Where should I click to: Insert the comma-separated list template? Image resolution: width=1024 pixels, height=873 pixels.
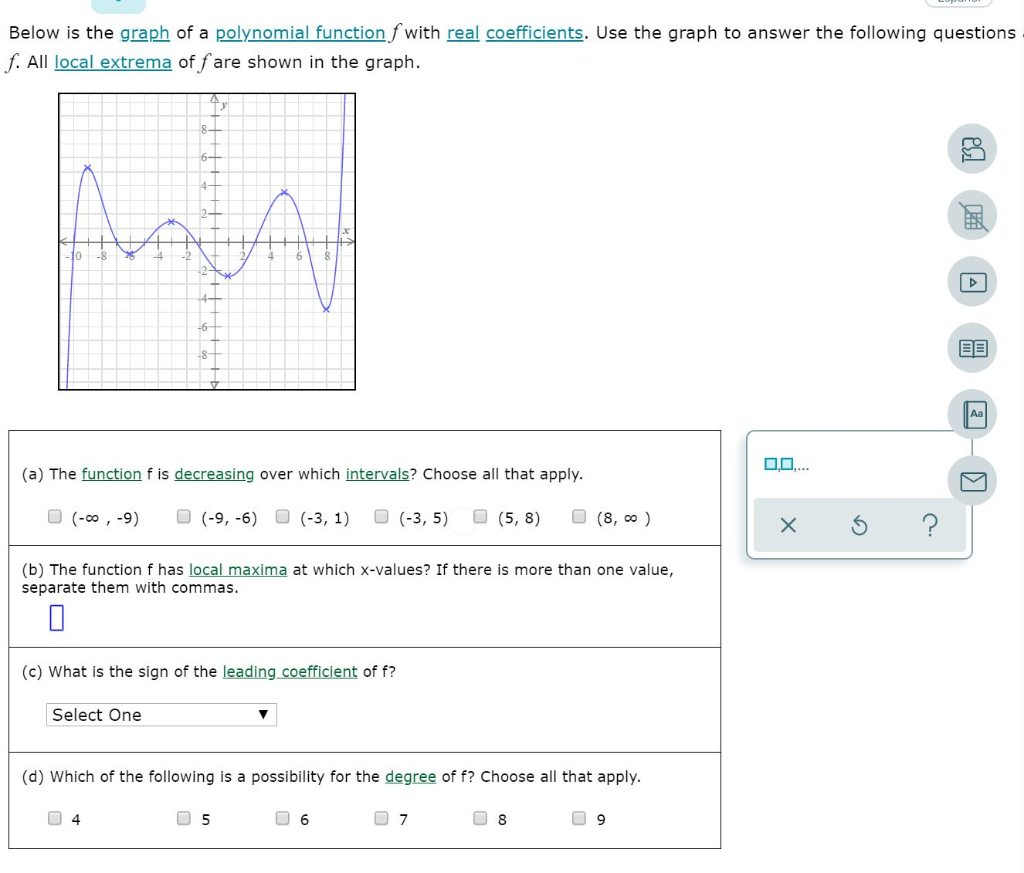[x=786, y=463]
